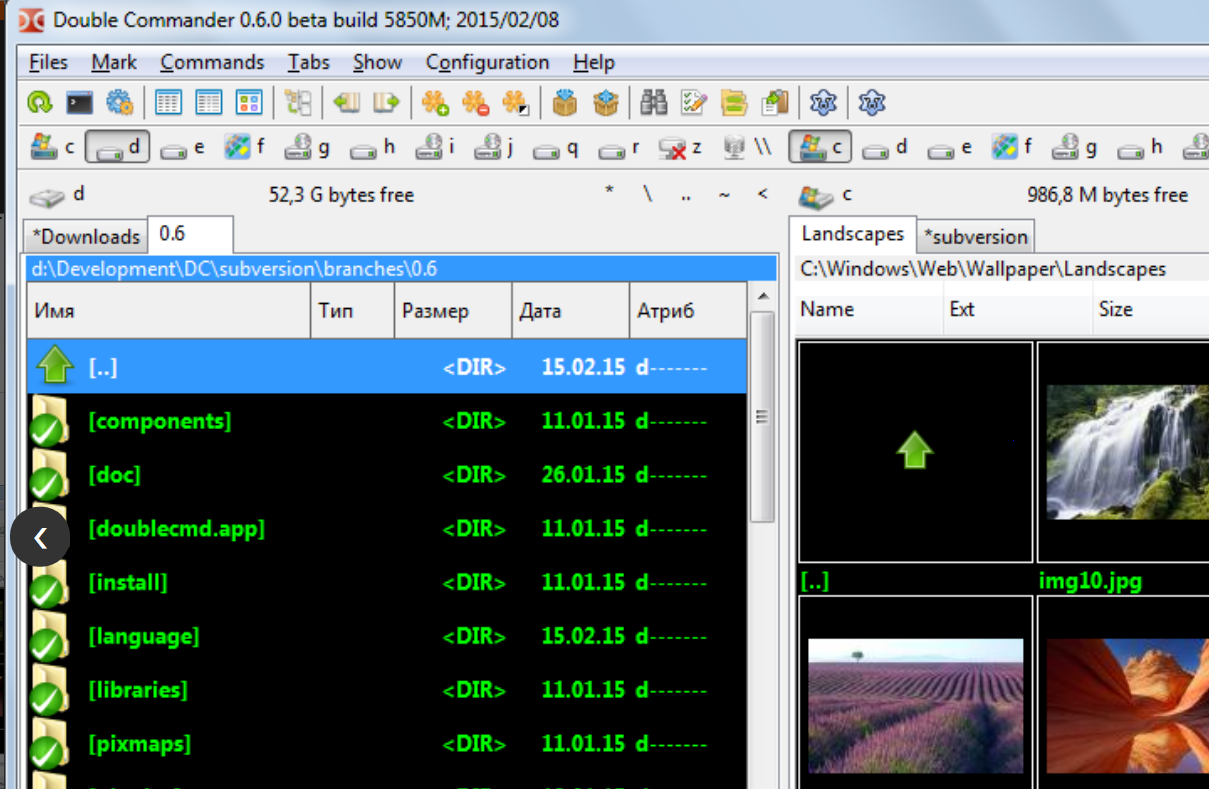Open right panel drive c dropdown

click(x=824, y=195)
